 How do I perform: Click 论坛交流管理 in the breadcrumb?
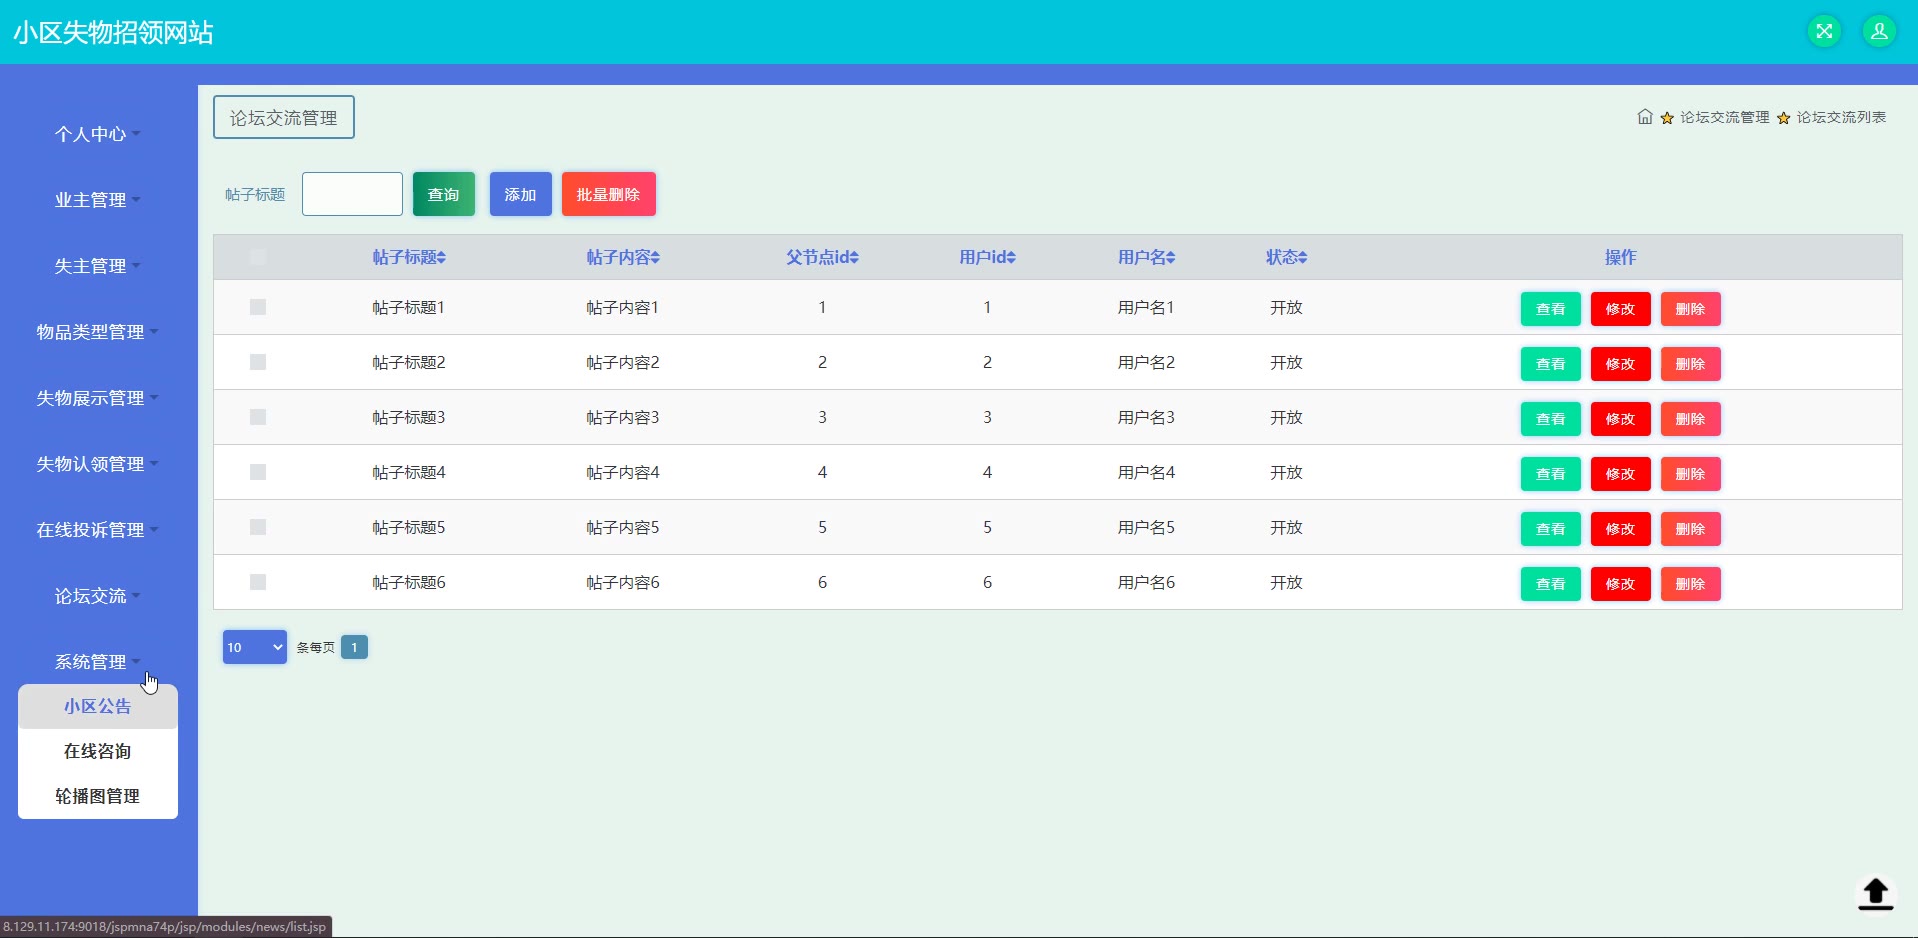pos(1725,117)
